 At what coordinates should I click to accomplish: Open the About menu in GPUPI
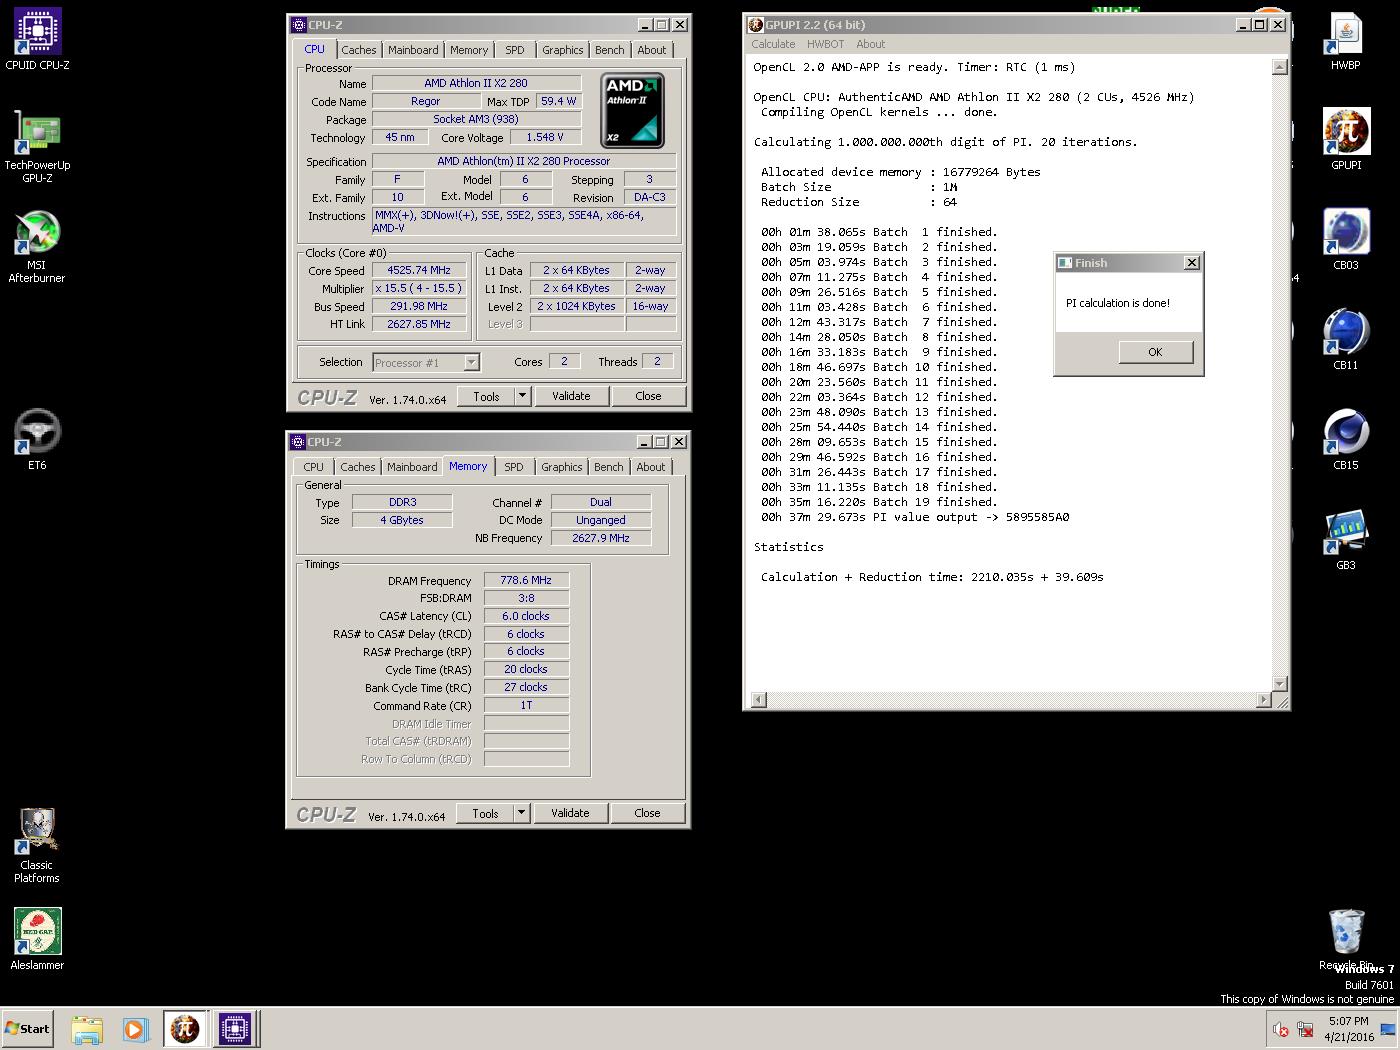coord(870,44)
